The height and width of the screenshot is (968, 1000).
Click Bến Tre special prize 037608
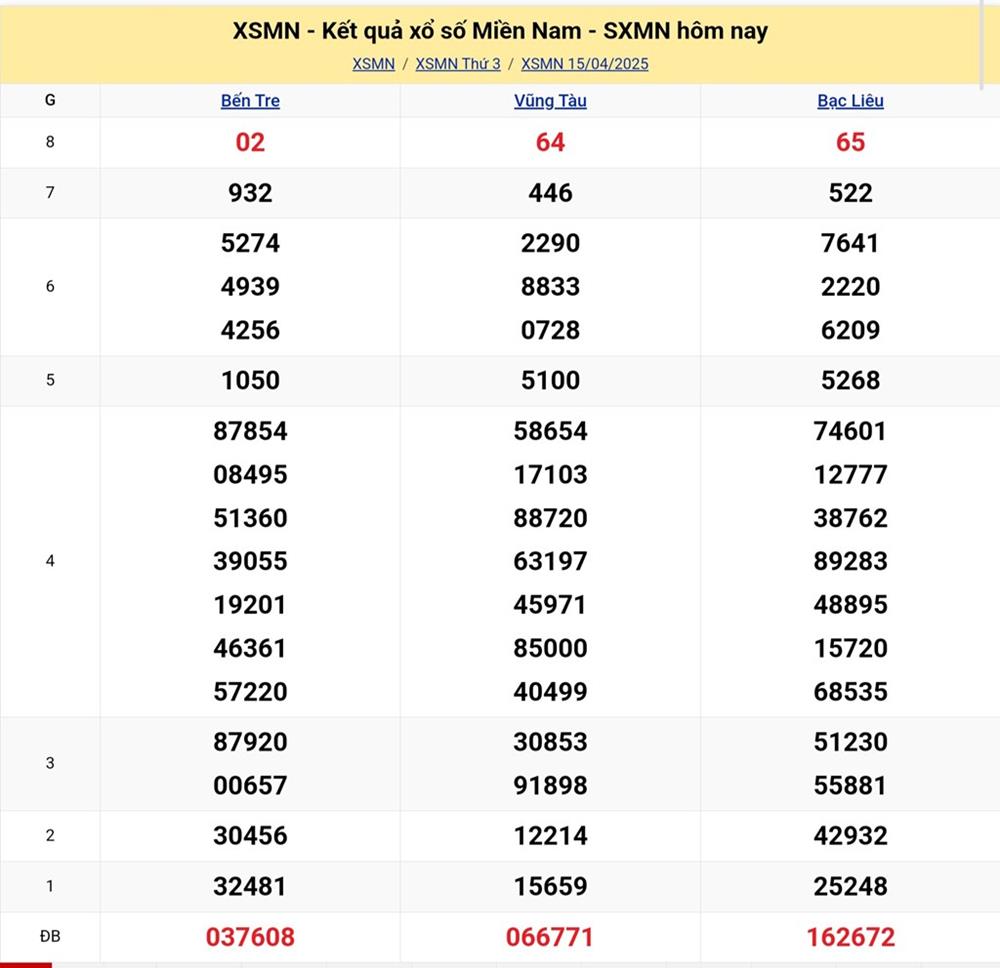[250, 937]
